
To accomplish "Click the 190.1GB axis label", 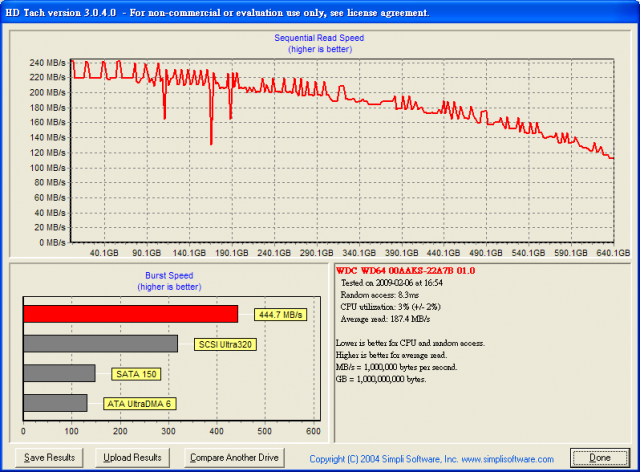I will (x=231, y=253).
